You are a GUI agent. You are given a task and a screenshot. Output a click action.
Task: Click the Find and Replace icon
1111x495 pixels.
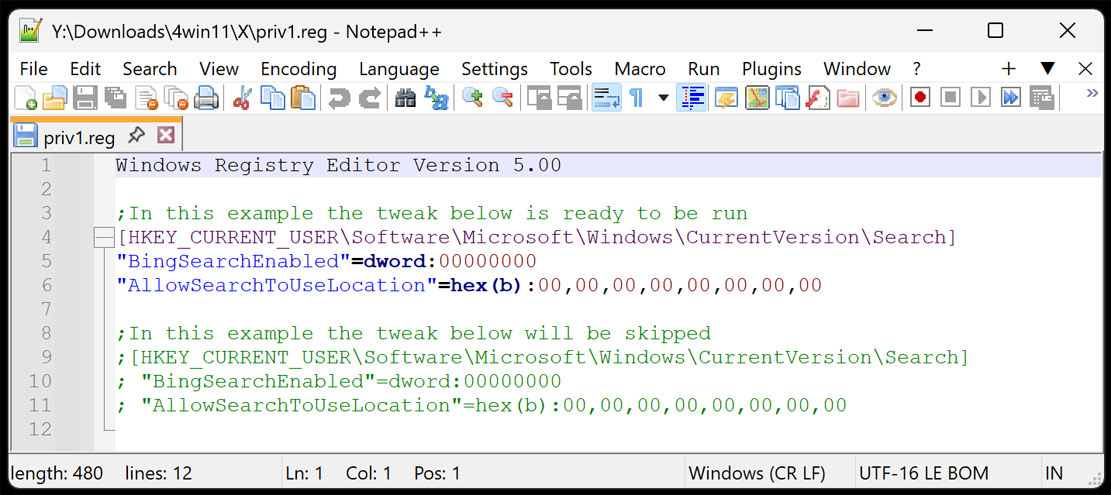pyautogui.click(x=436, y=98)
